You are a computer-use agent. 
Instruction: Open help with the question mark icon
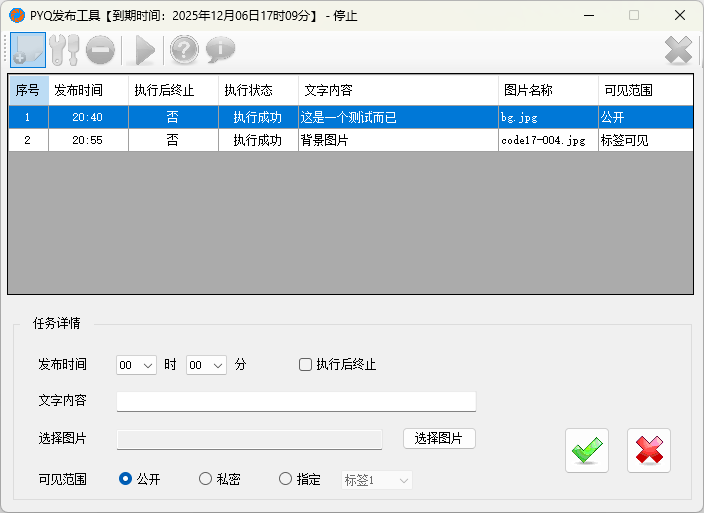pos(184,49)
